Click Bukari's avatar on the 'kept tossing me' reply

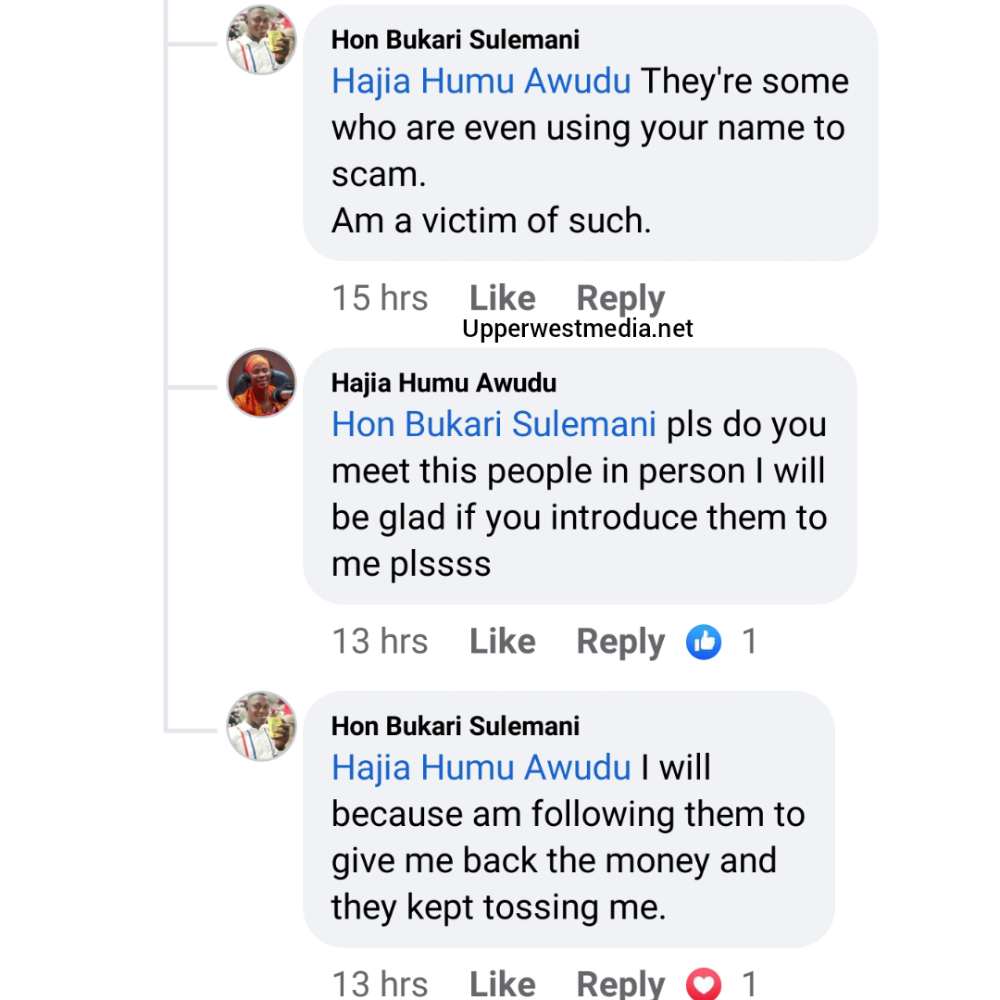pos(261,726)
